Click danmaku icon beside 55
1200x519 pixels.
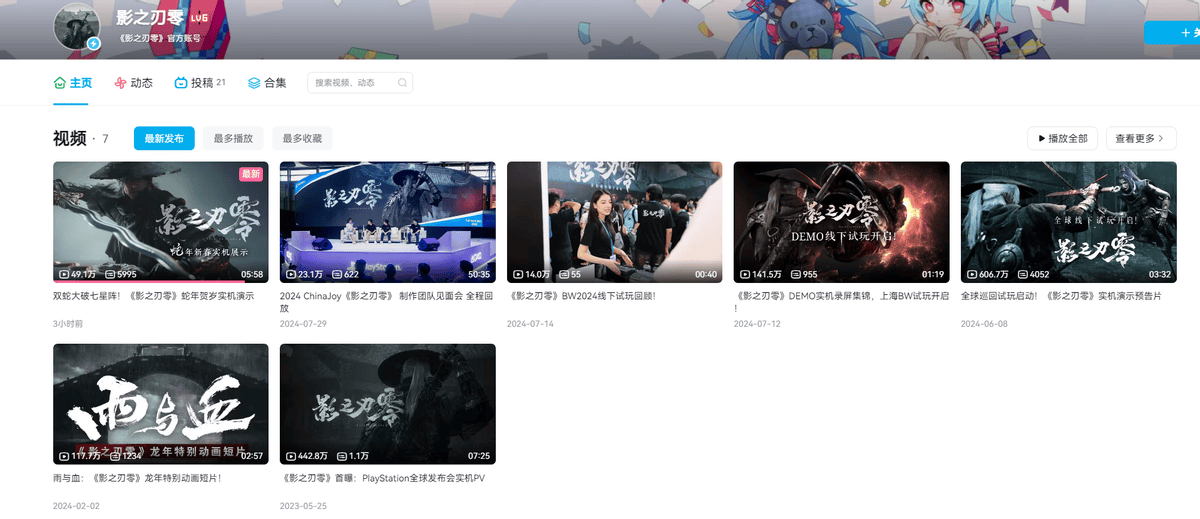point(564,274)
